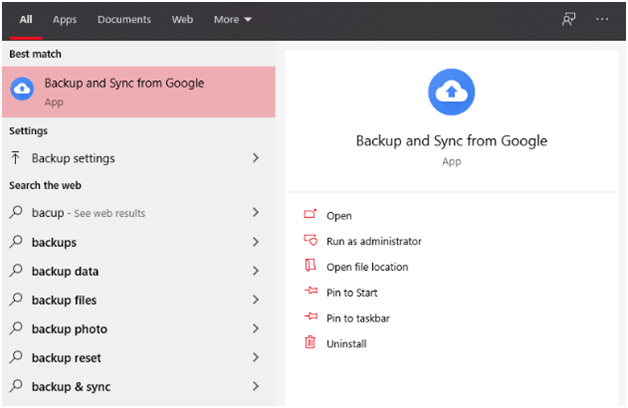Select the Backup and Sync from Google best match
Screen dimensions: 628x408
139,92
